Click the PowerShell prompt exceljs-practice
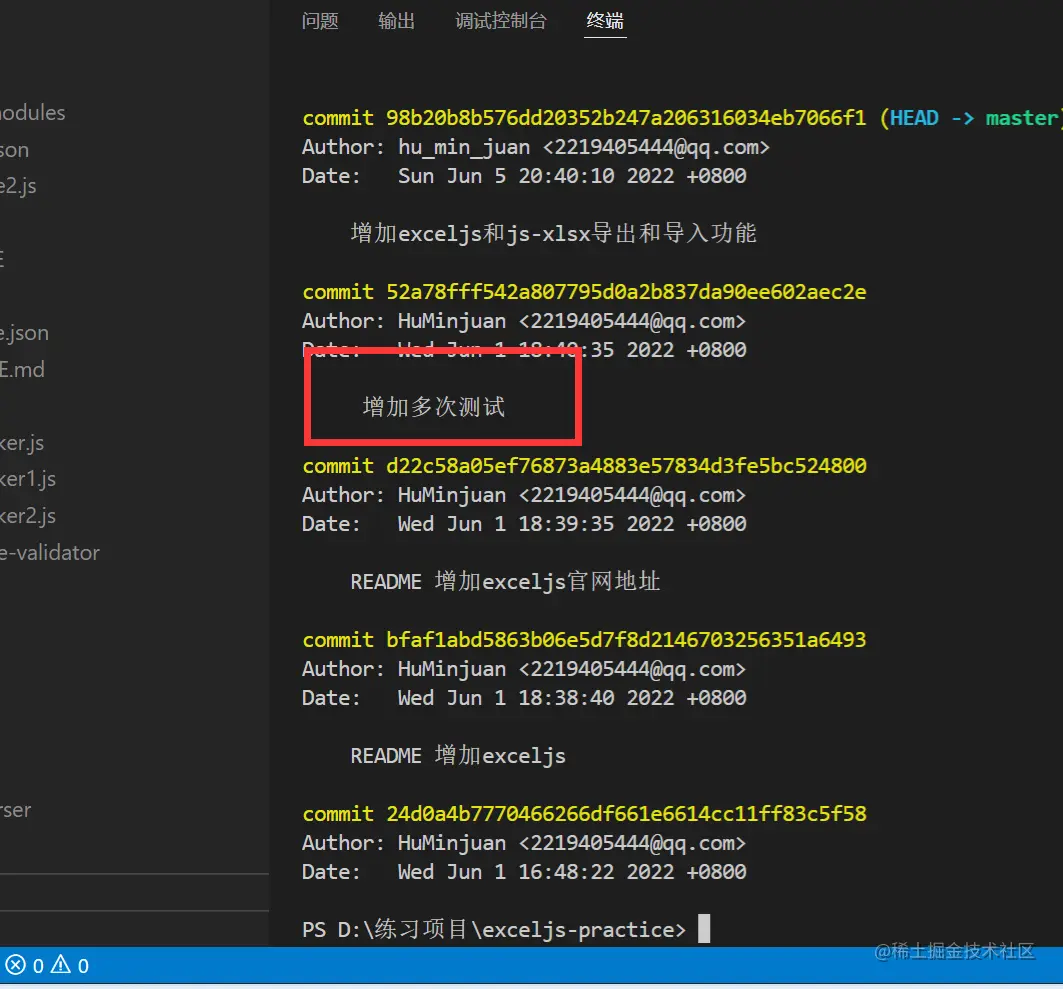Image resolution: width=1063 pixels, height=989 pixels. pos(494,929)
